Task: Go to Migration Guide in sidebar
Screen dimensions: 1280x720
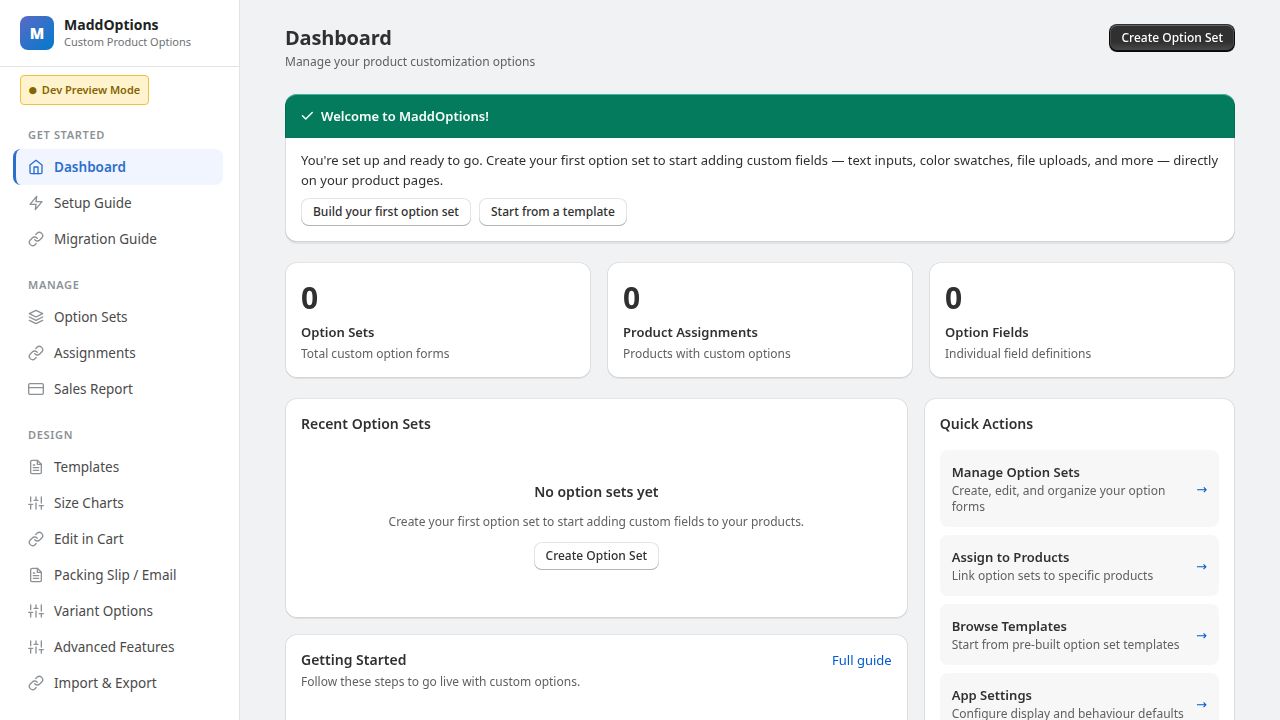Action: click(119, 239)
